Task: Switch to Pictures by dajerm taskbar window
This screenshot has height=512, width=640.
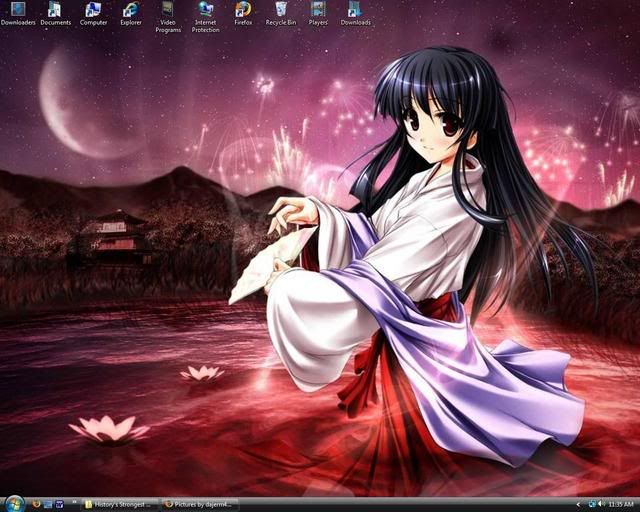Action: click(x=198, y=504)
